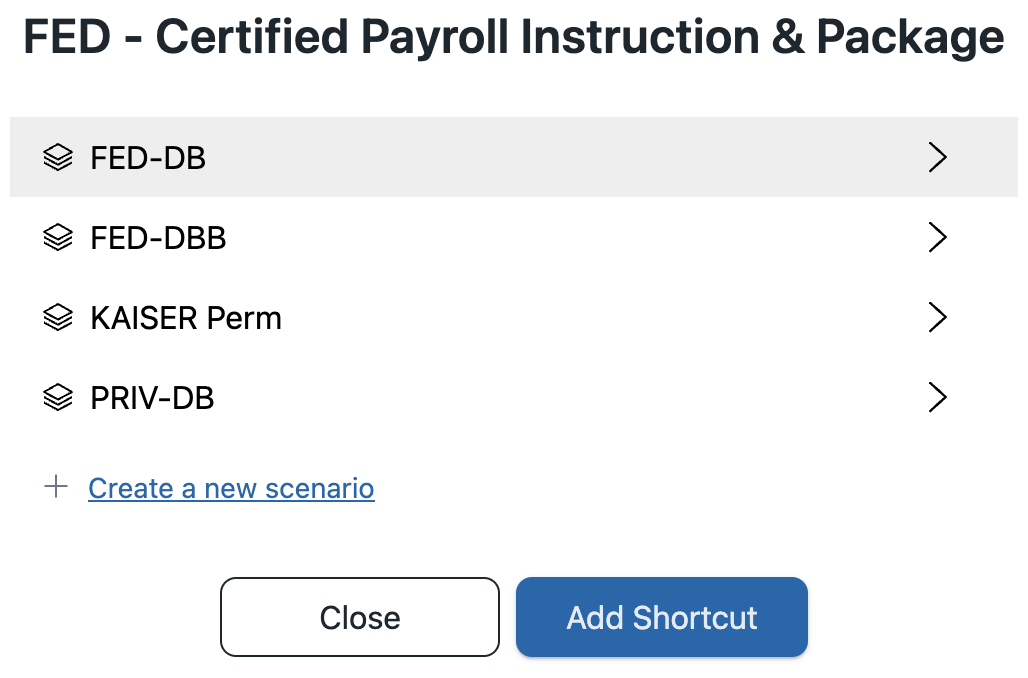Choose the PRIV-DB scenario label
The height and width of the screenshot is (678, 1028).
pos(152,398)
